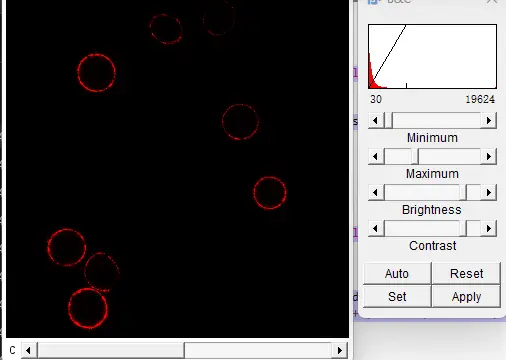Click right arrow of Maximum slider
Image resolution: width=506 pixels, height=360 pixels.
click(489, 156)
